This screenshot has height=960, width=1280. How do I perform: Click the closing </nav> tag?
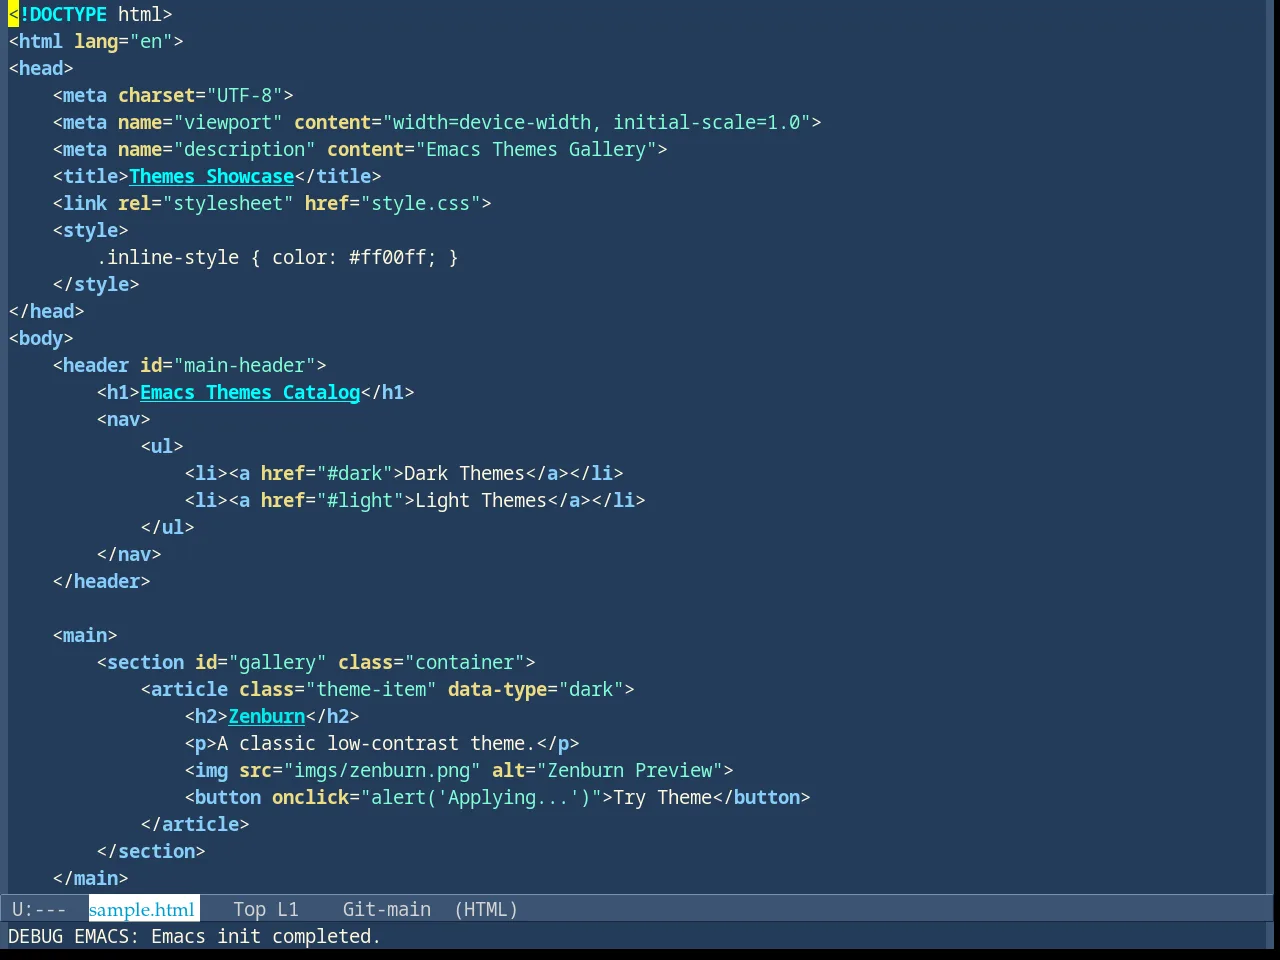[129, 554]
